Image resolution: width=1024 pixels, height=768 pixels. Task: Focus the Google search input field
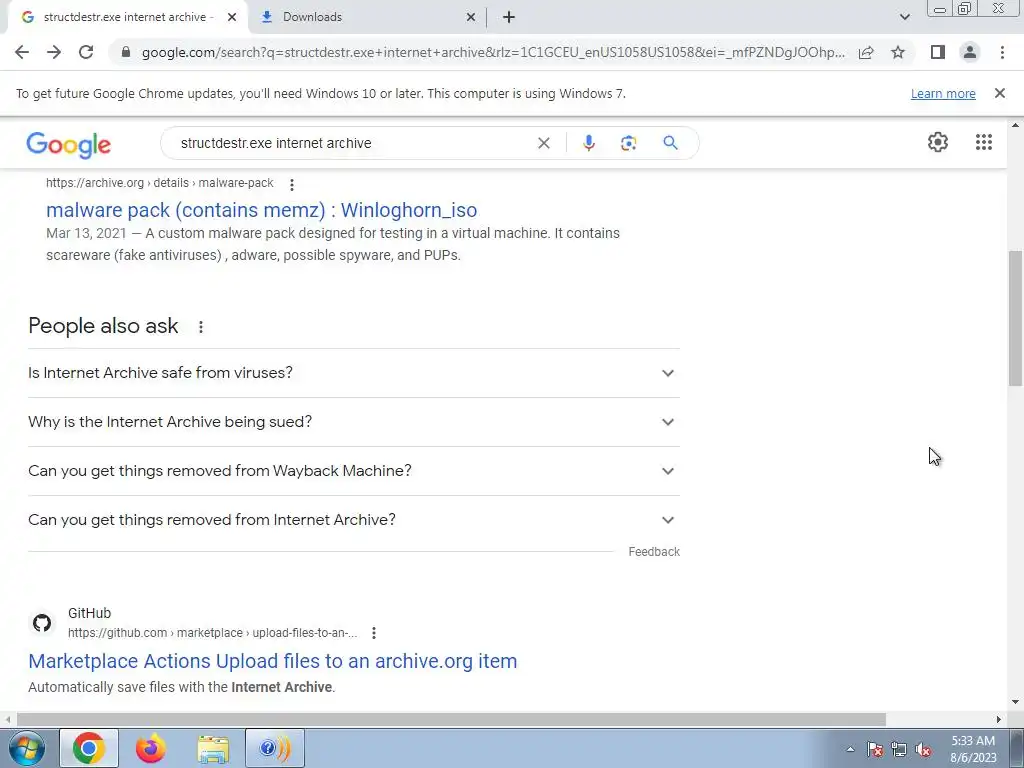pos(353,143)
